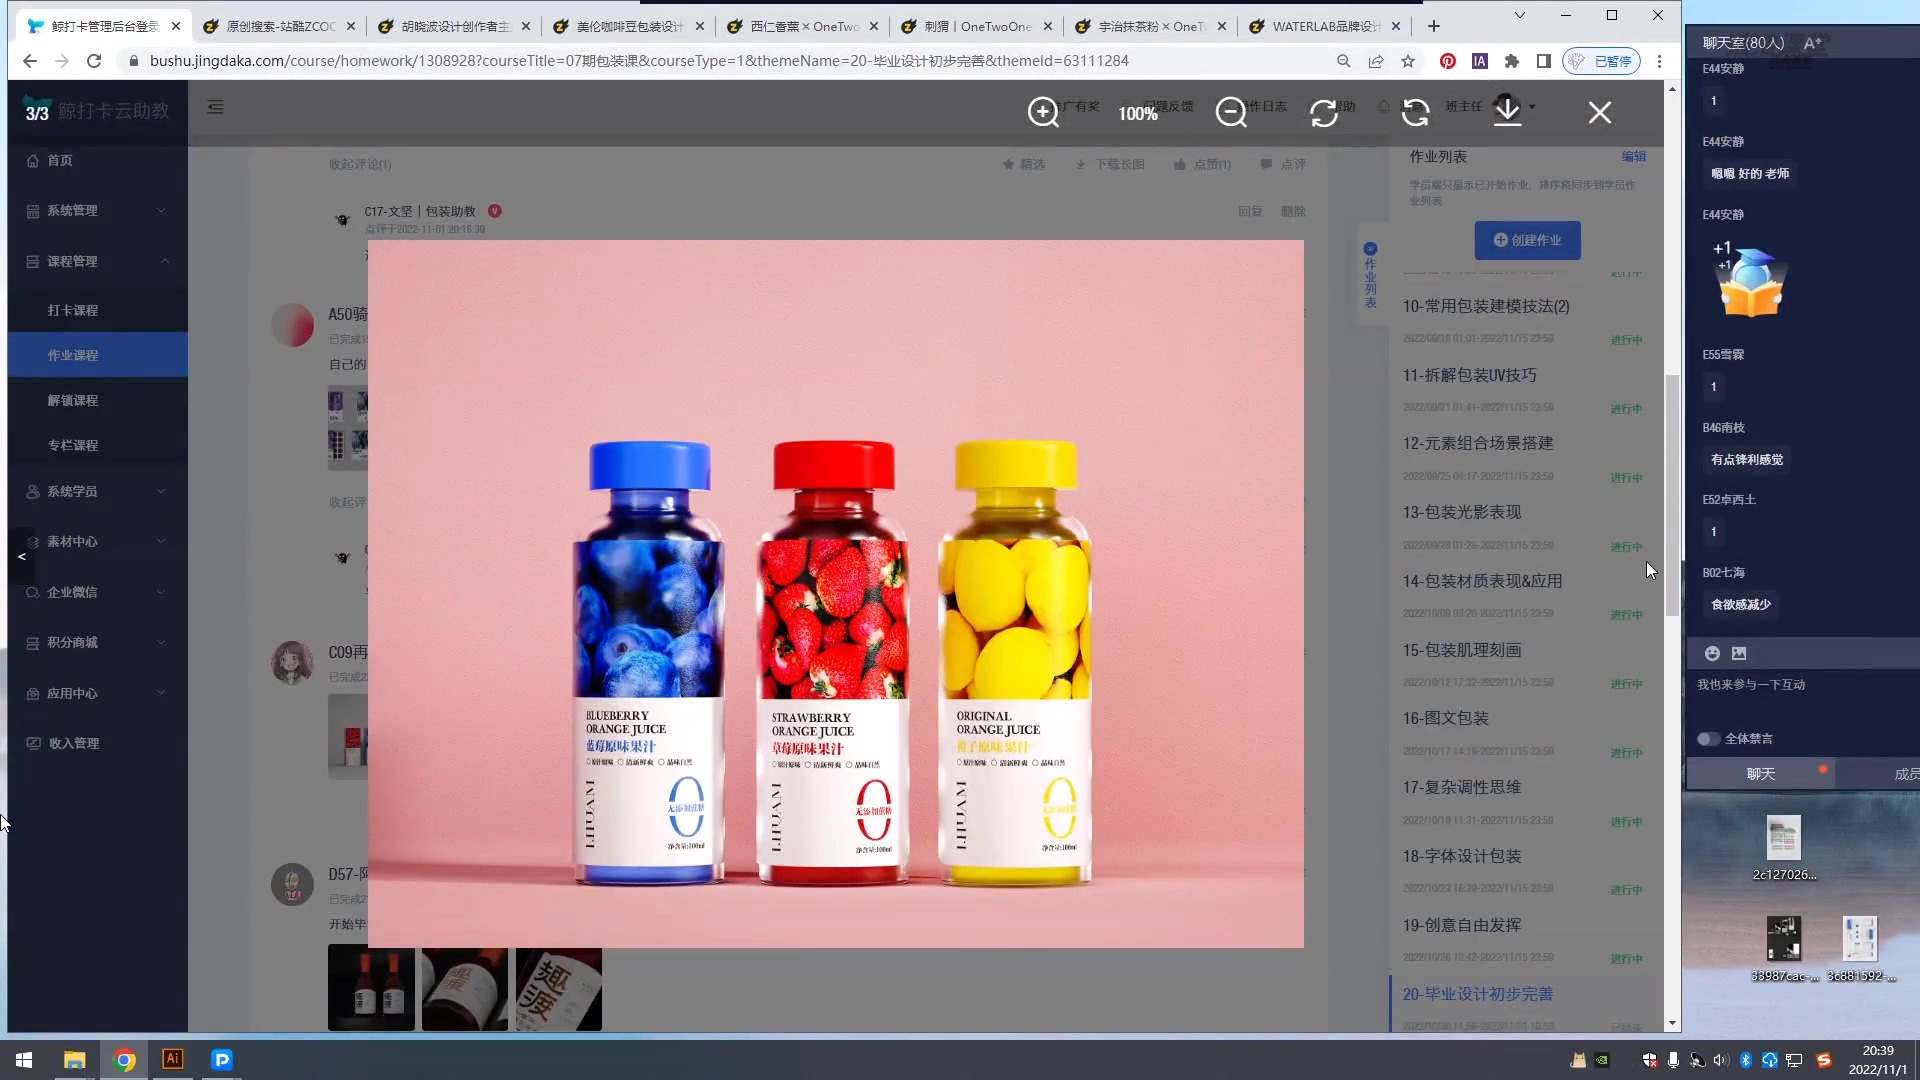Expand 系统学员 sidebar section
This screenshot has width=1920, height=1080.
coord(98,491)
